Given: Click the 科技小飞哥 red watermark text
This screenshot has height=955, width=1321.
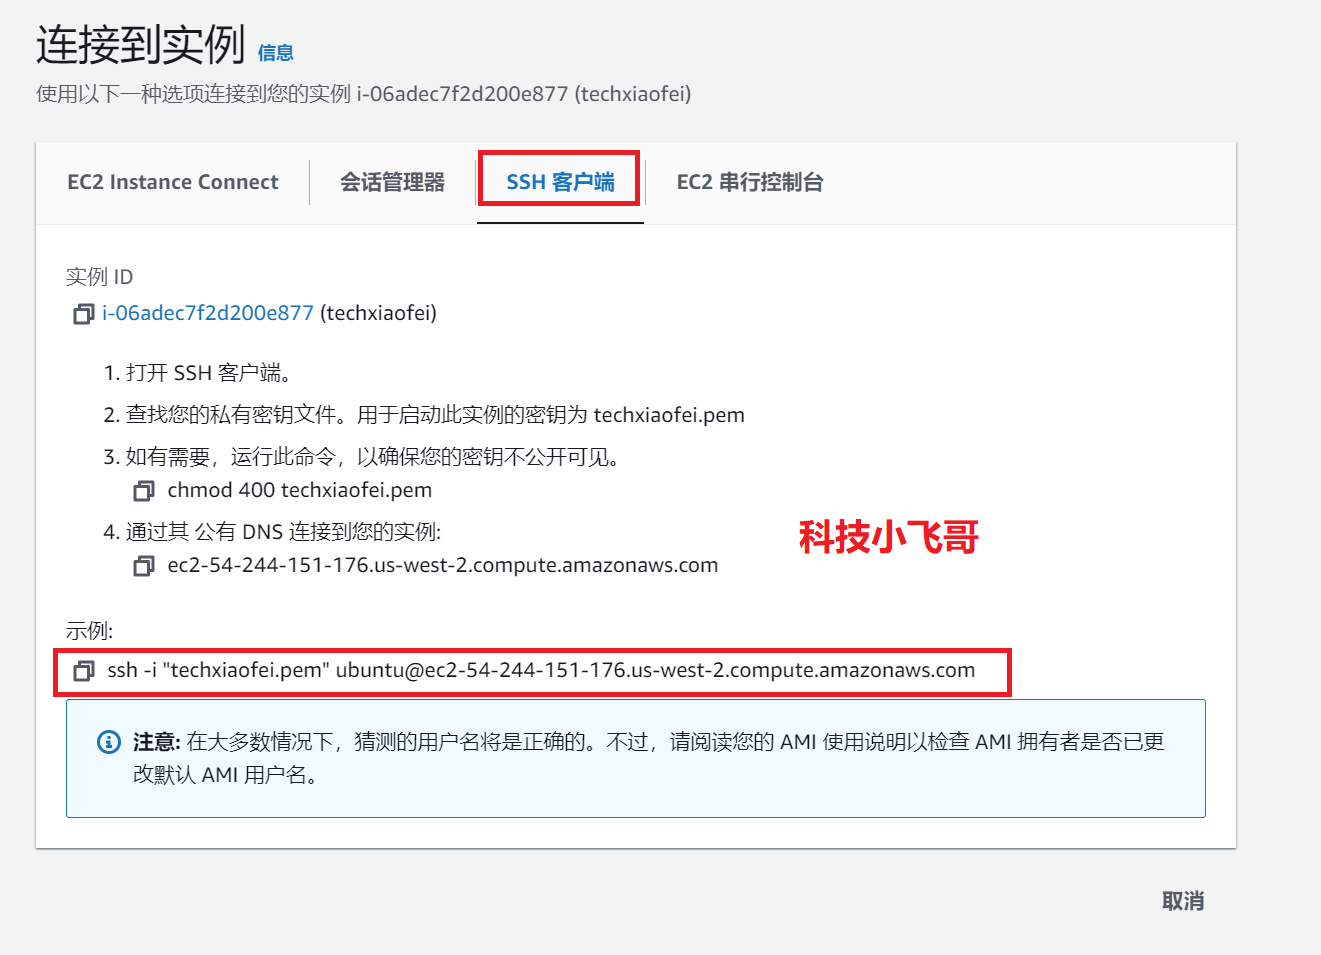Looking at the screenshot, I should [x=889, y=537].
